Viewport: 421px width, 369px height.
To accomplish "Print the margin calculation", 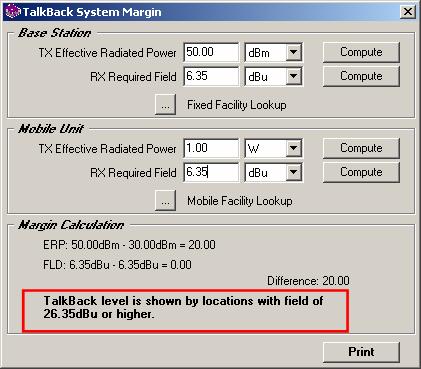I will (361, 352).
